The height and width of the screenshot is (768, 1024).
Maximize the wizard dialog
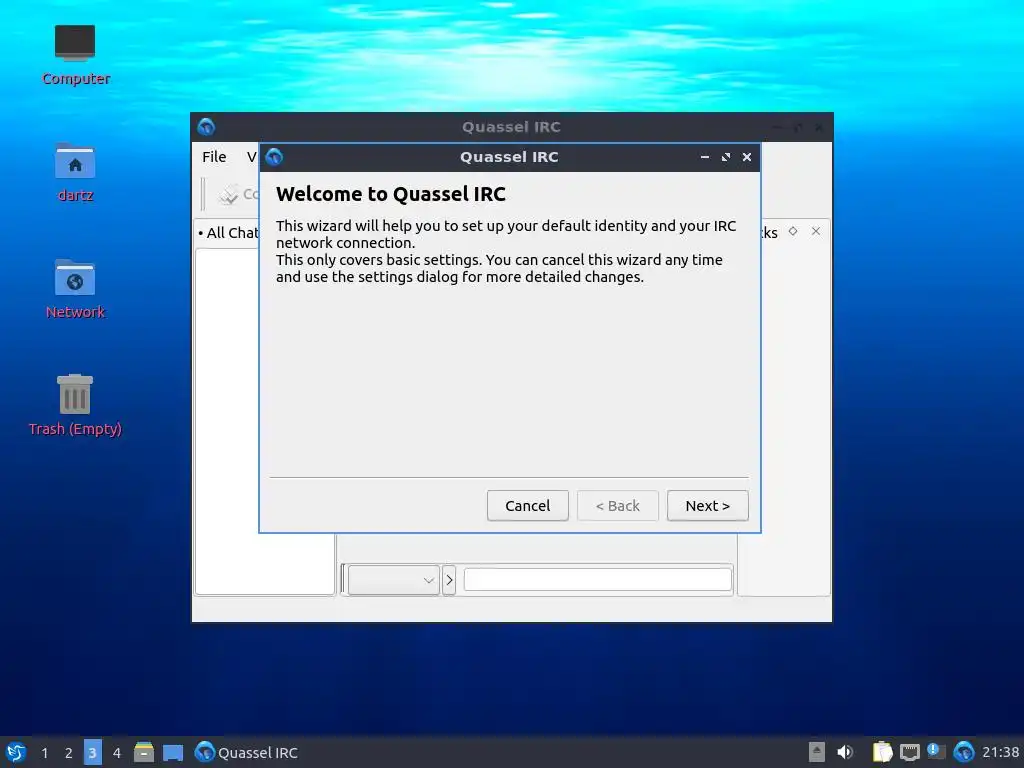tap(726, 157)
